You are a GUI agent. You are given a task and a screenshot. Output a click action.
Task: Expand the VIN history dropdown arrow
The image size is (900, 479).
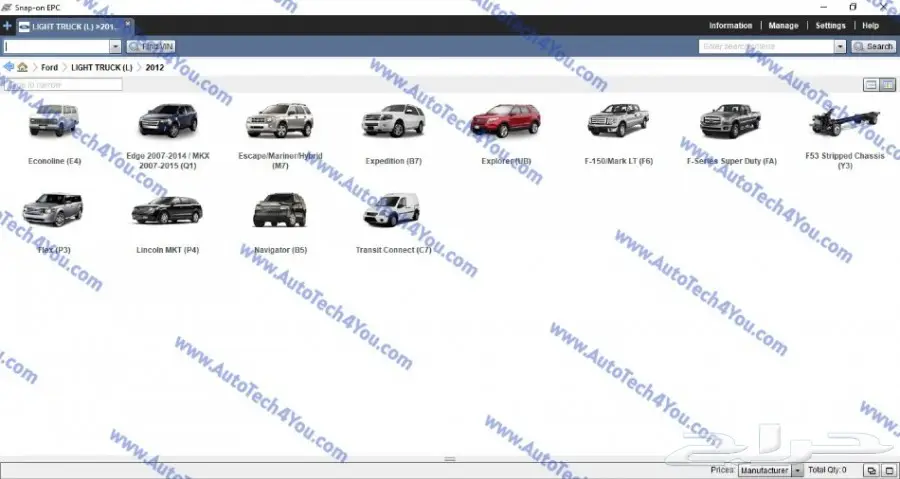pyautogui.click(x=115, y=46)
